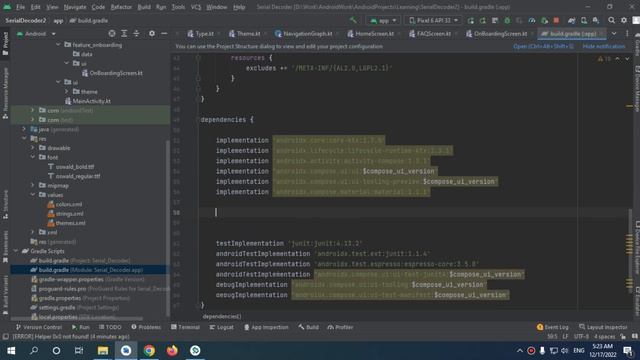The image size is (640, 360).
Task: Open the File menu
Action: click(20, 7)
